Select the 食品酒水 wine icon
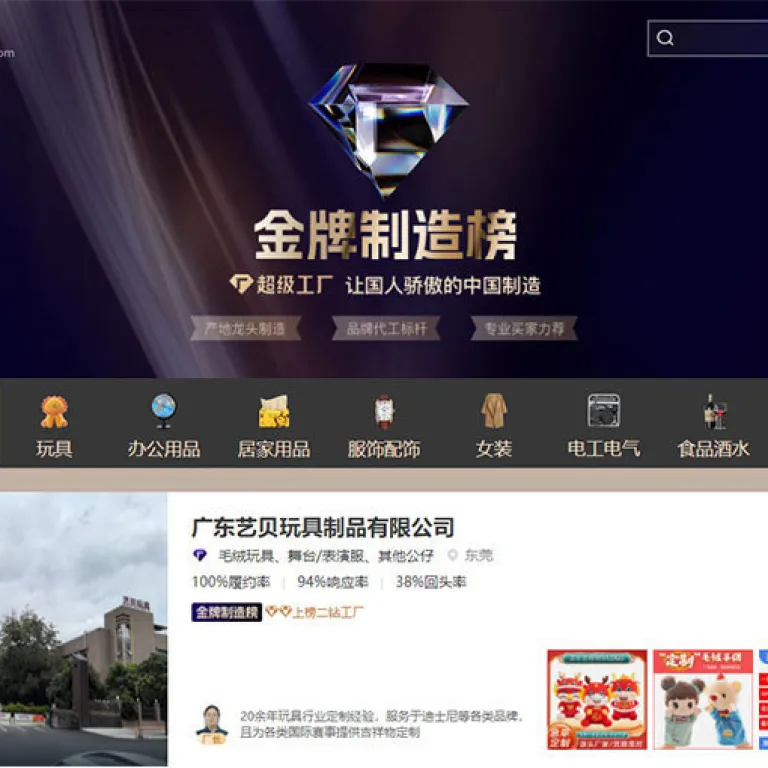This screenshot has width=768, height=768. coord(714,411)
